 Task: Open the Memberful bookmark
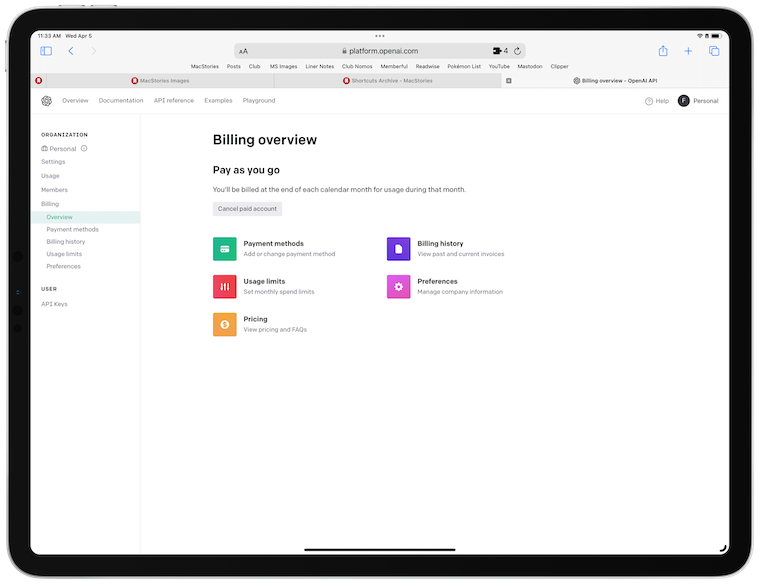click(394, 66)
